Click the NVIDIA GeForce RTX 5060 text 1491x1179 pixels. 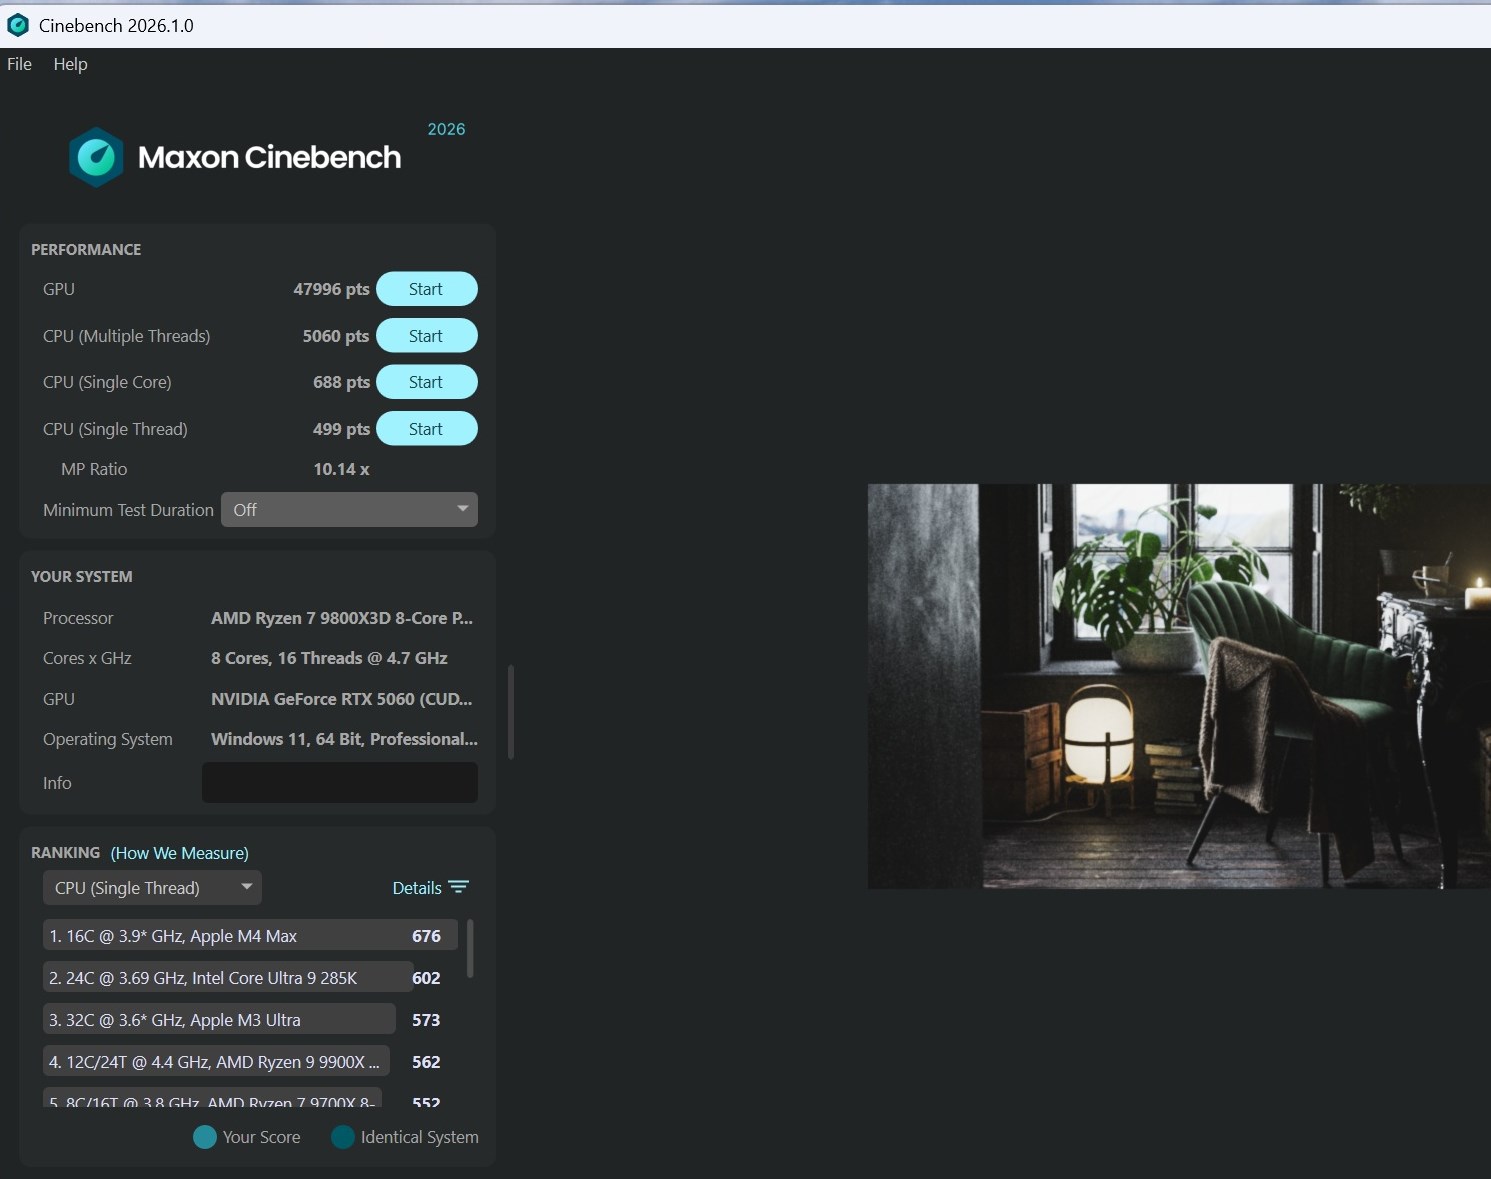[341, 699]
